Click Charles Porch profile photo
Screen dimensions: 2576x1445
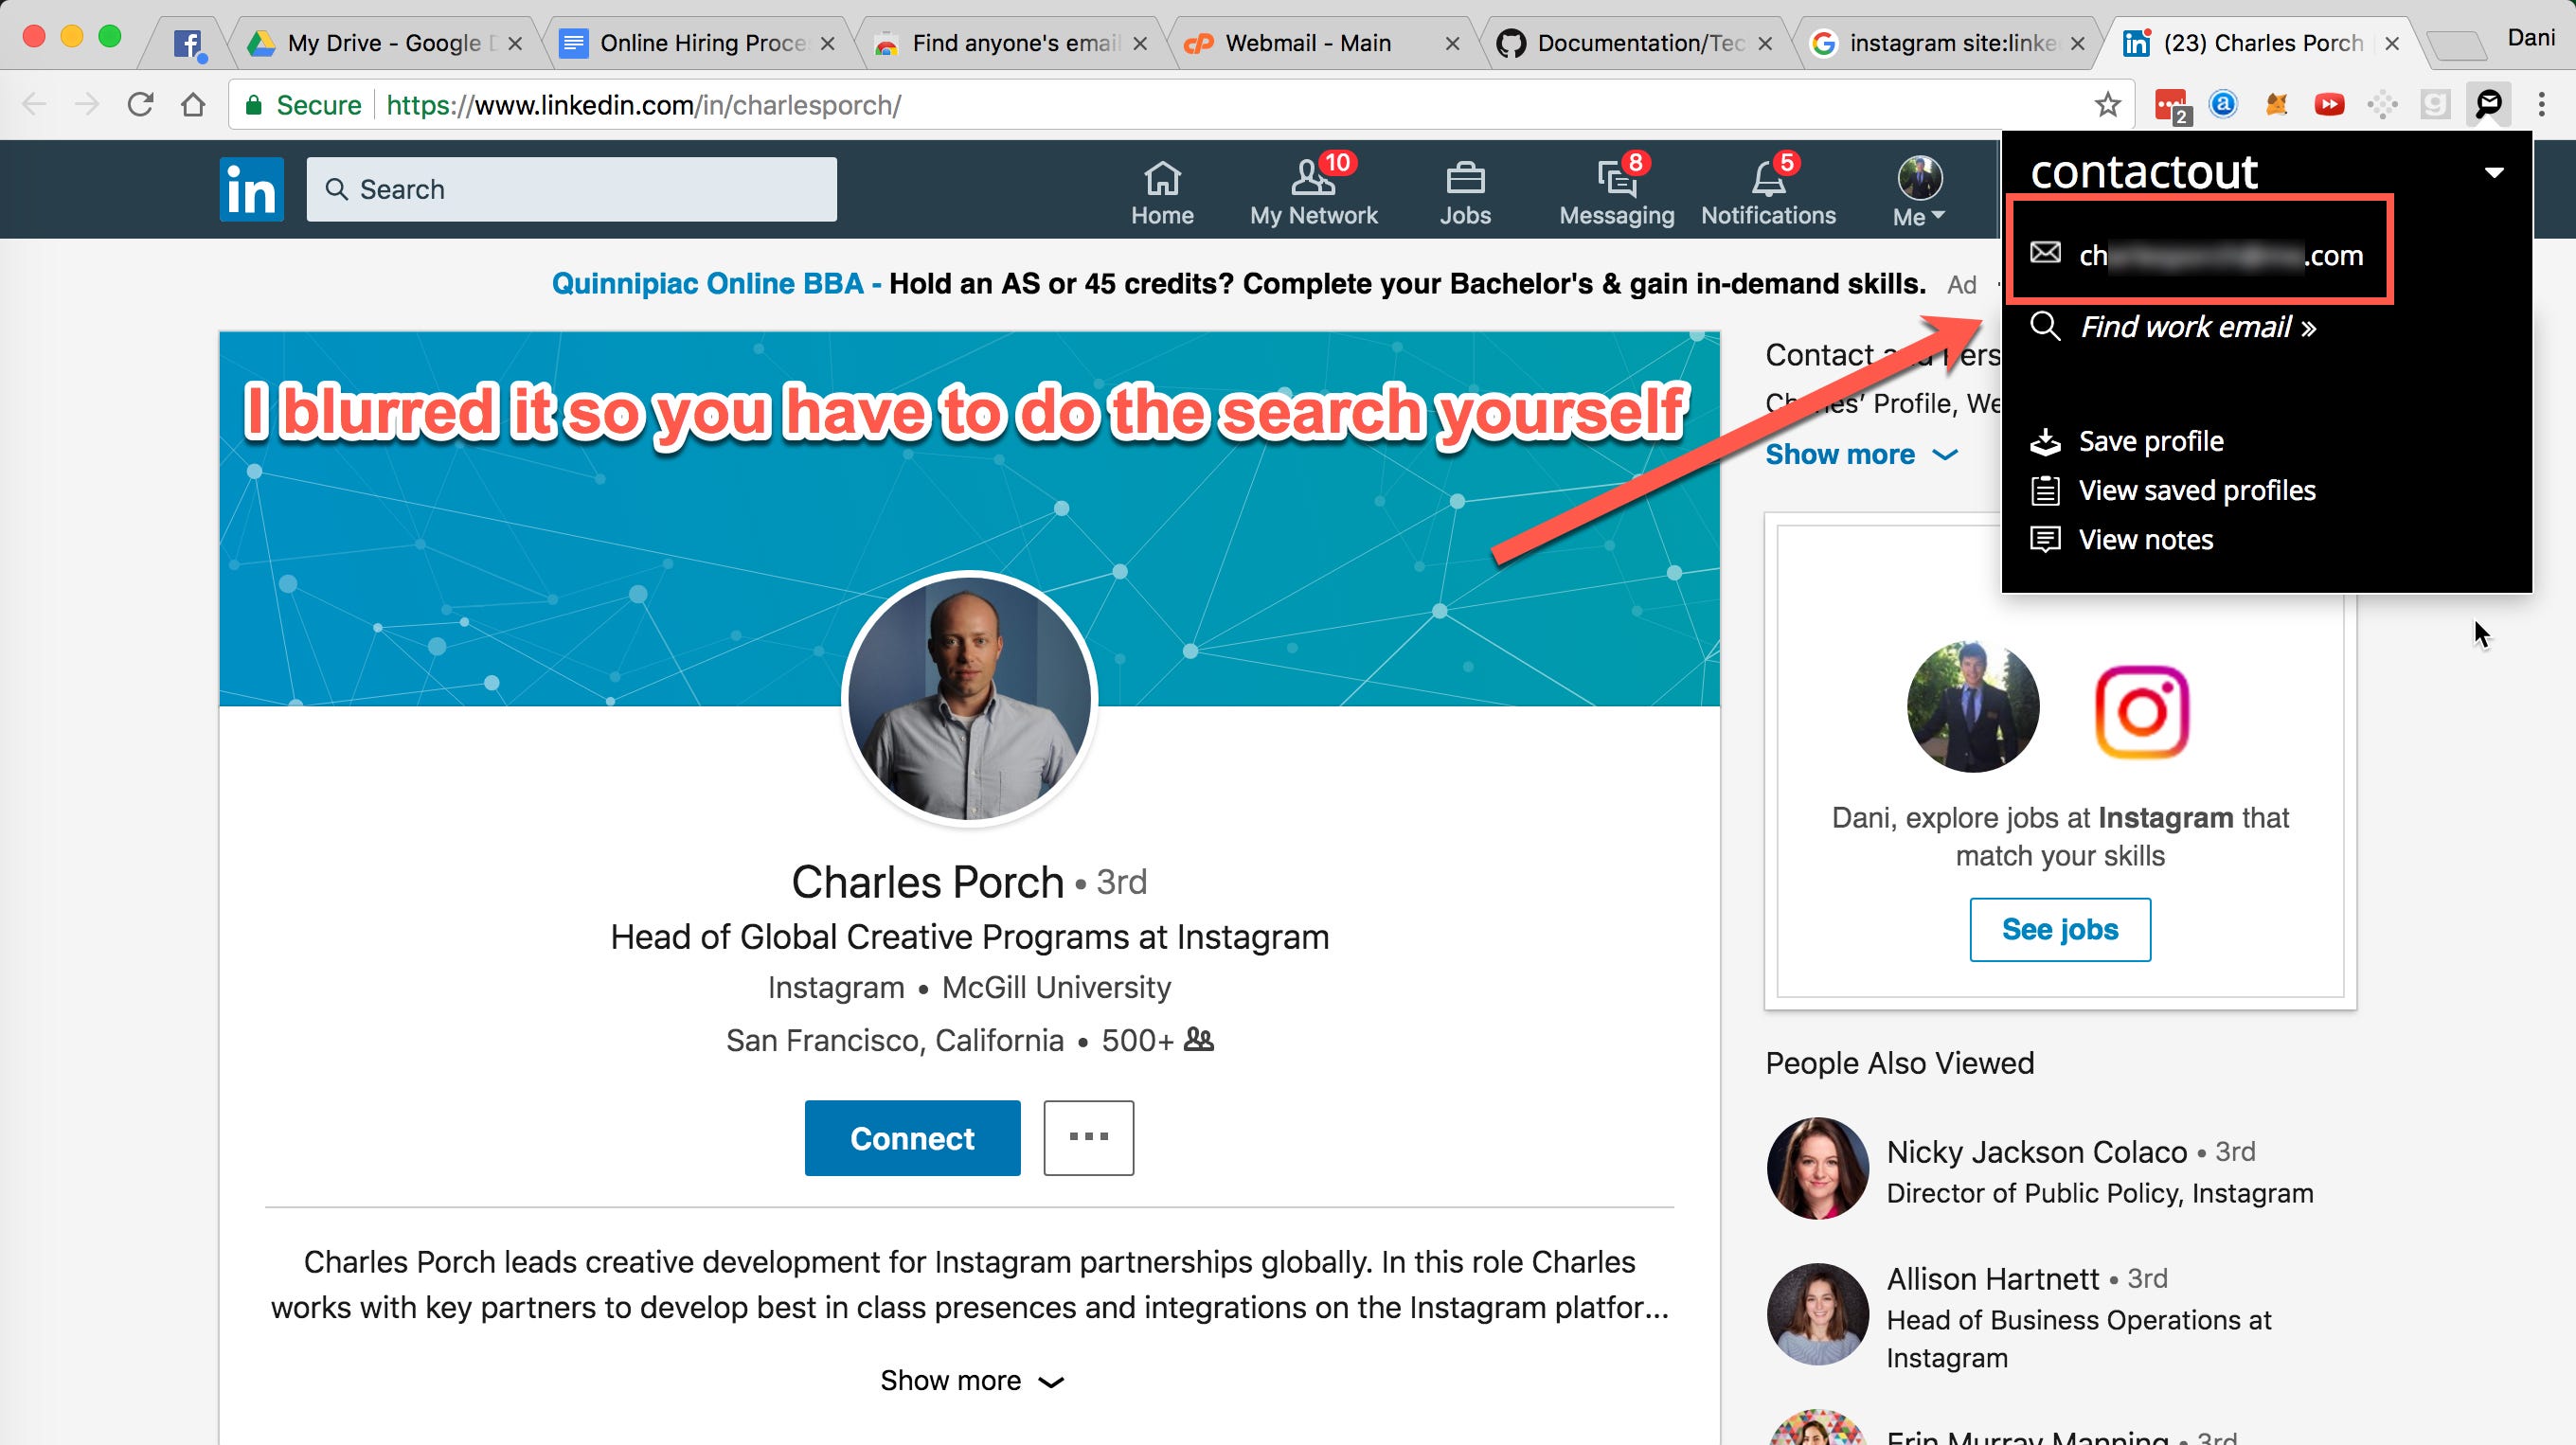click(x=968, y=698)
